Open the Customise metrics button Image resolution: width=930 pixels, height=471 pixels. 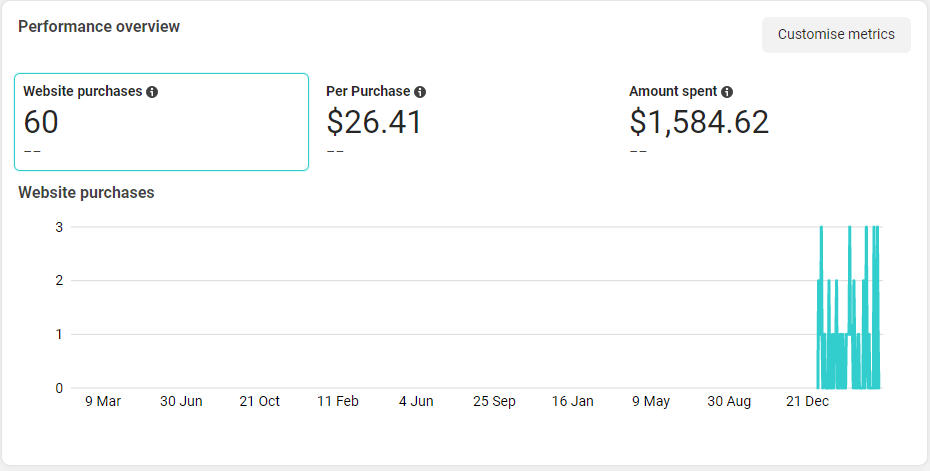[836, 34]
